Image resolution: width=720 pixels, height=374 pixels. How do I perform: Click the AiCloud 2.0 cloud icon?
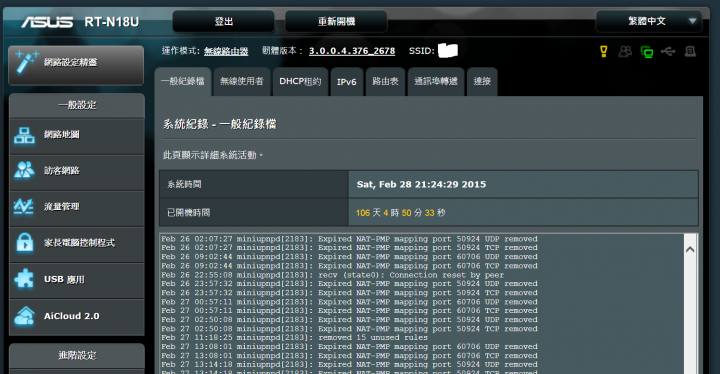[24, 316]
